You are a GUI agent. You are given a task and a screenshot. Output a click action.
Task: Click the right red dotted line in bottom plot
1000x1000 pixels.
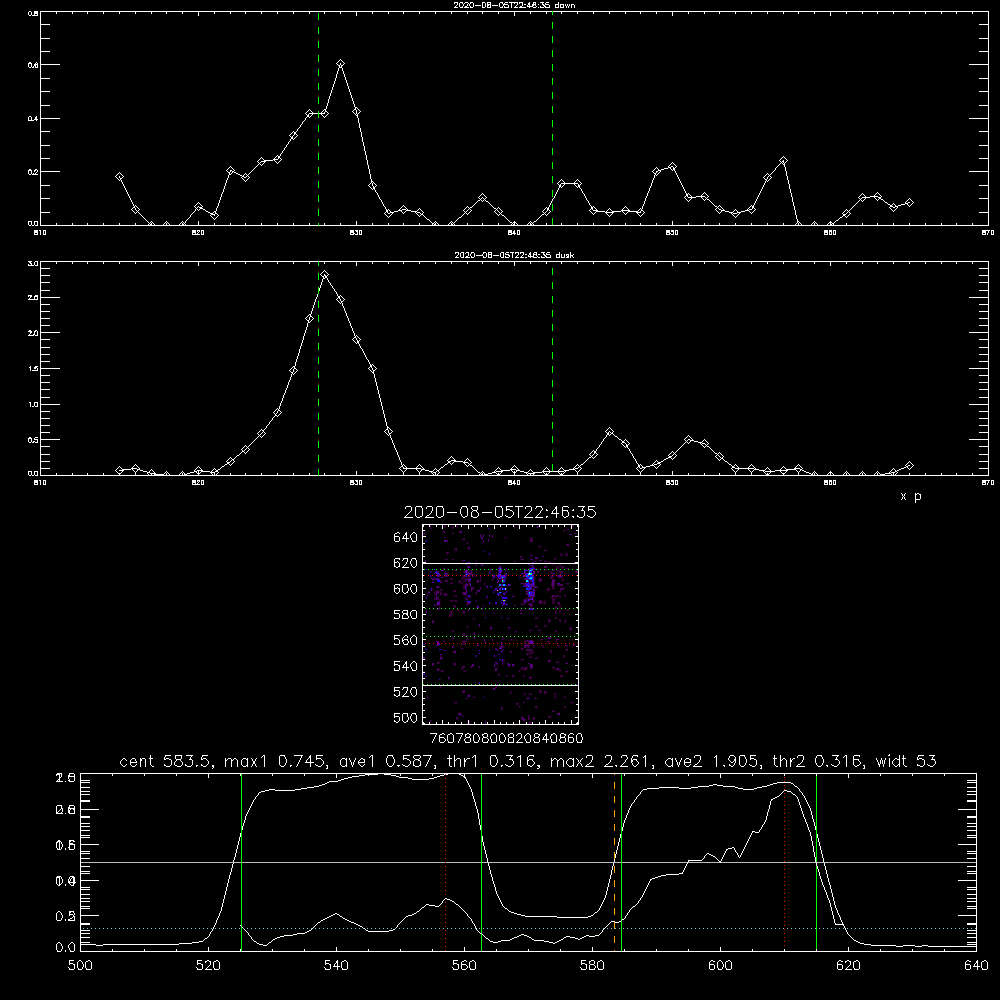784,861
